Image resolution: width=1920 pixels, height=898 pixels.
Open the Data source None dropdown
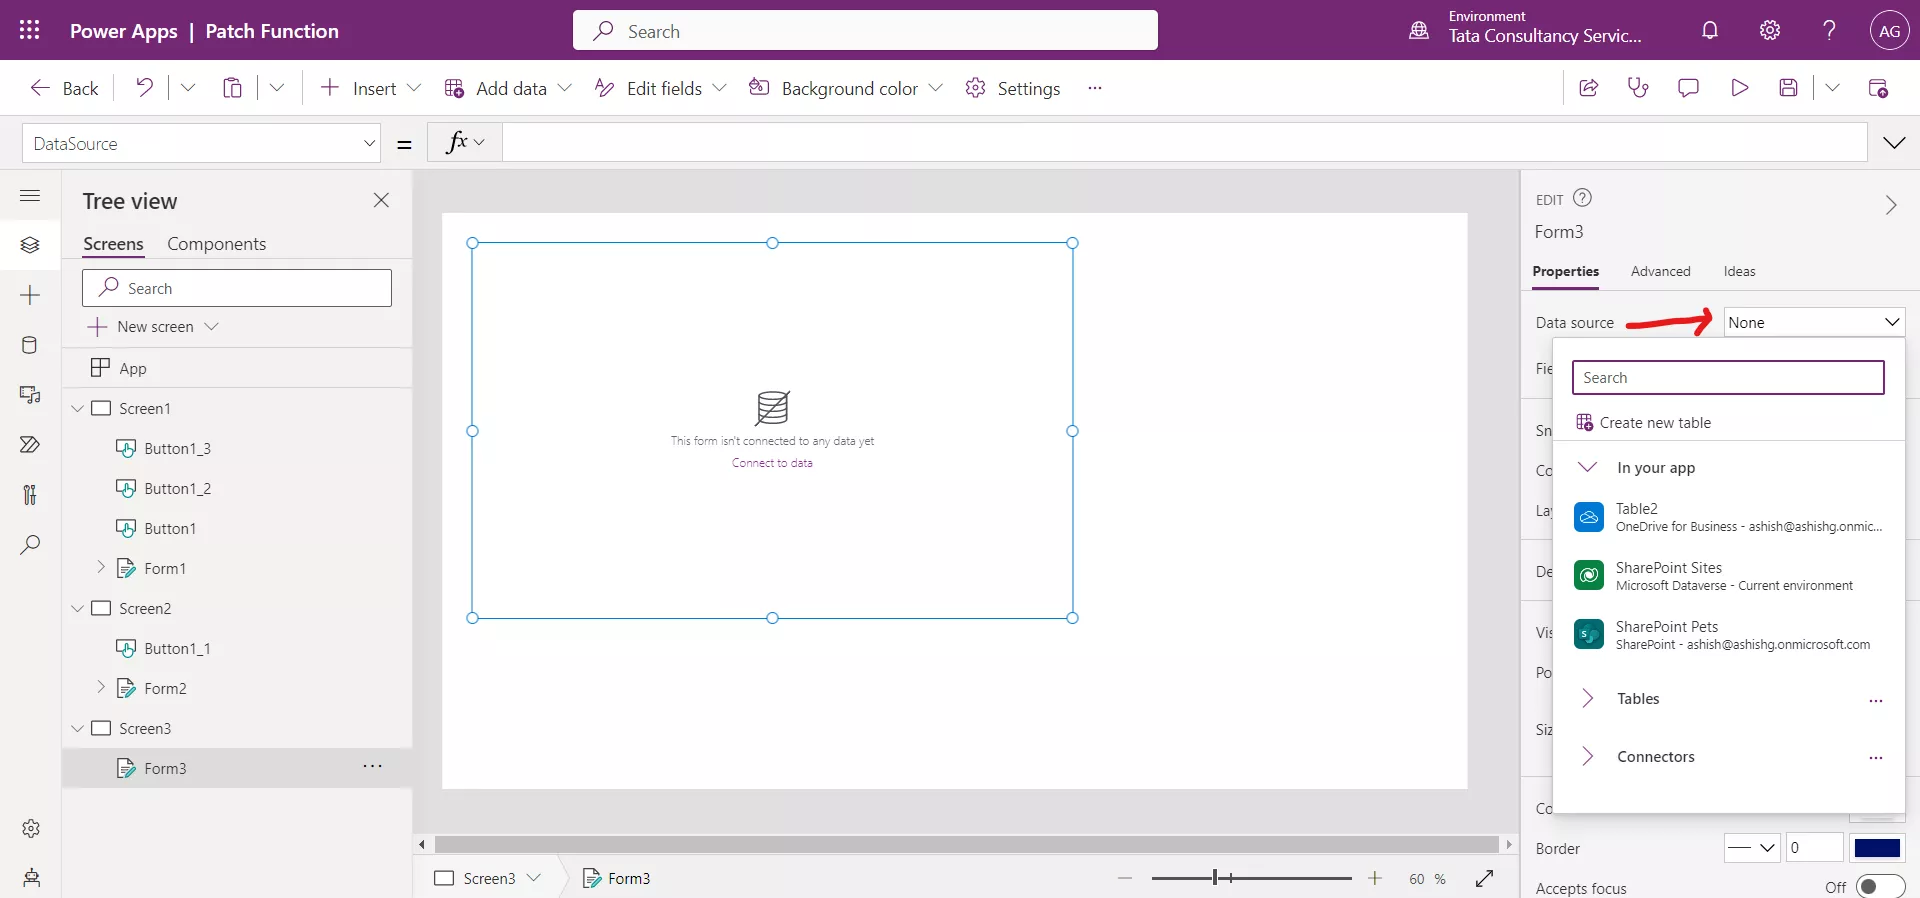pos(1814,322)
